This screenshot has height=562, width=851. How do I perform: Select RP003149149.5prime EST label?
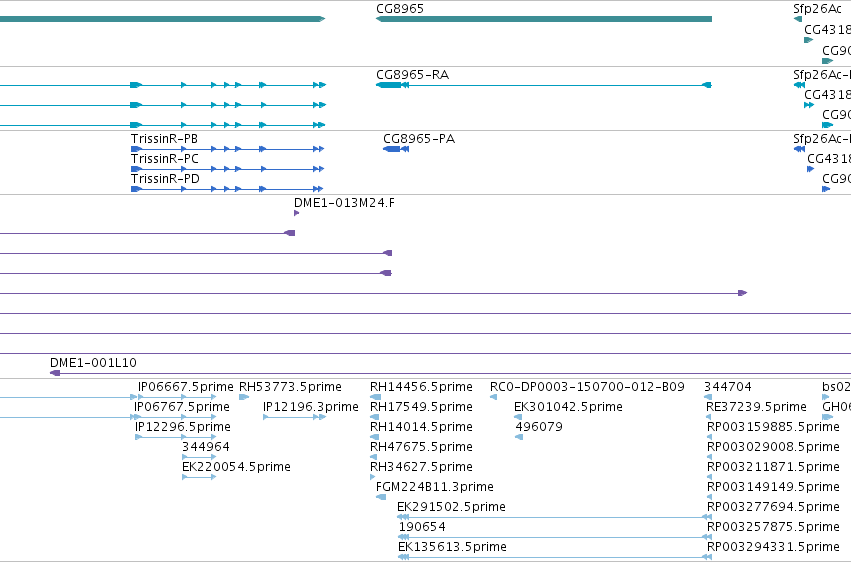click(x=773, y=487)
